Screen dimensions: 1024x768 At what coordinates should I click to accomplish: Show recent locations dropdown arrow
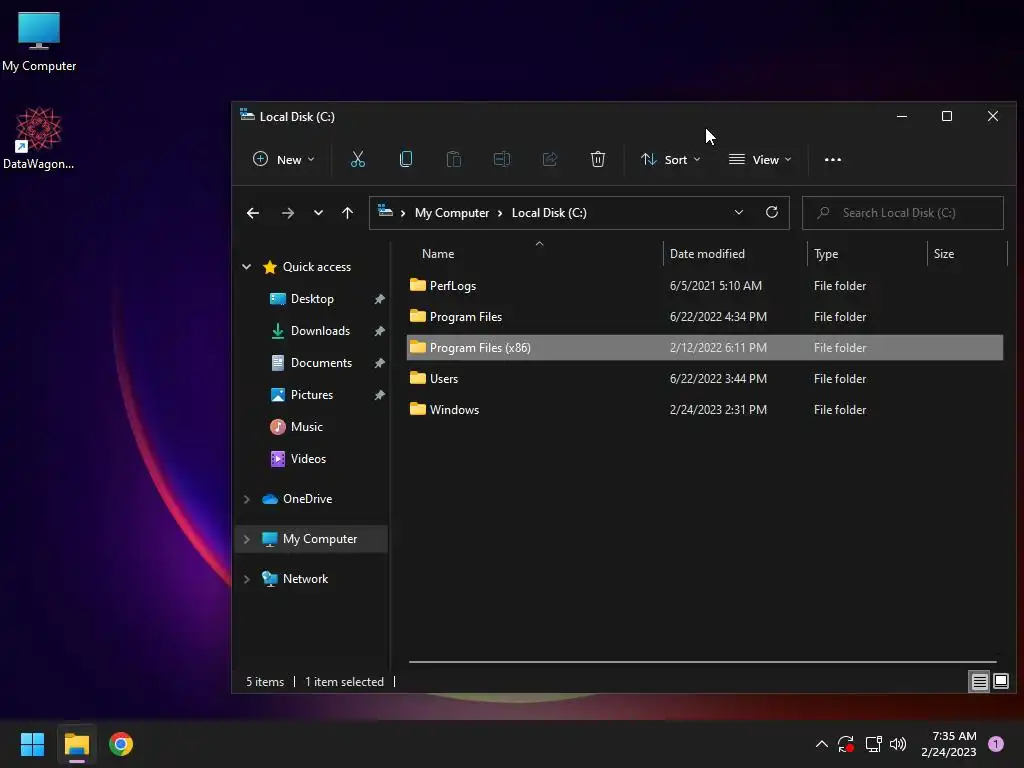point(318,213)
